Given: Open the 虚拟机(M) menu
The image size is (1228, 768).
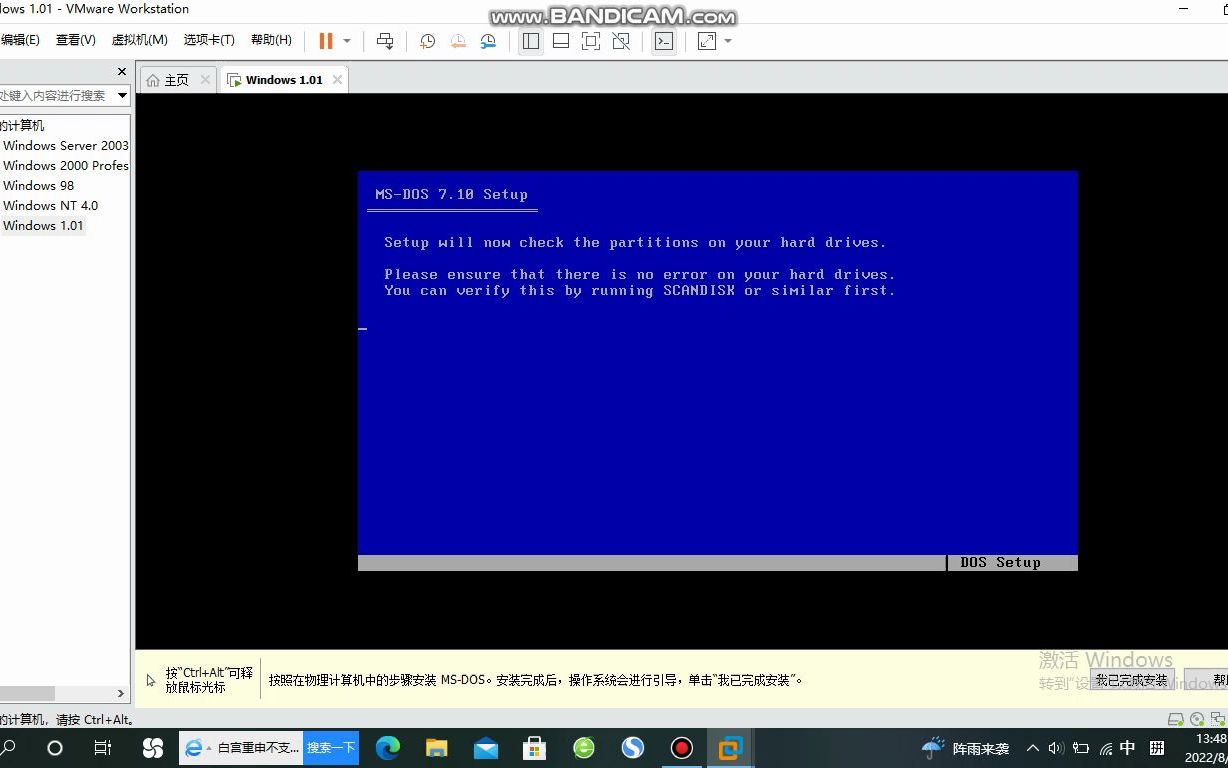Looking at the screenshot, I should pyautogui.click(x=140, y=40).
